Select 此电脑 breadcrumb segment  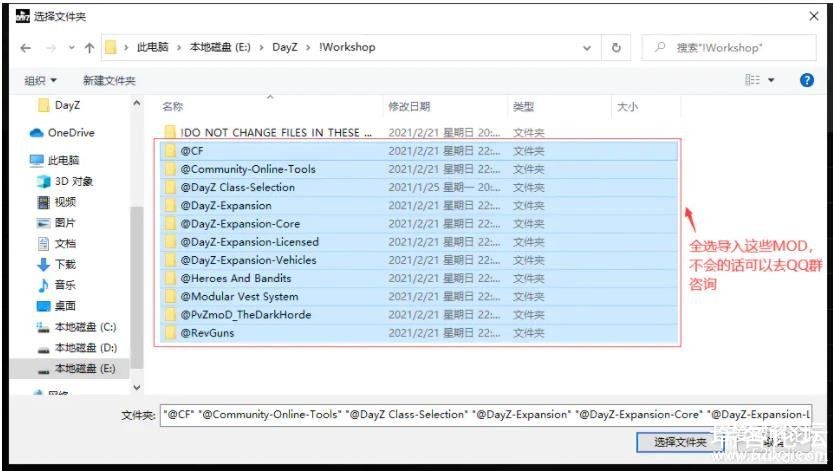click(152, 47)
